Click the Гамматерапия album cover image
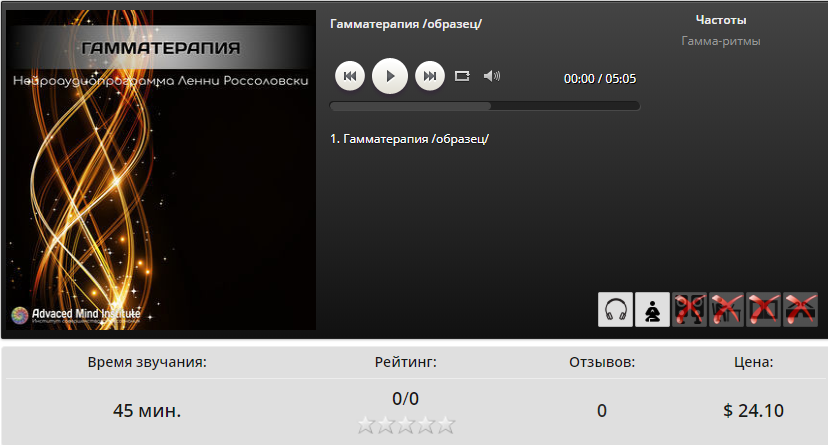Screen dimensions: 828x445 161,170
